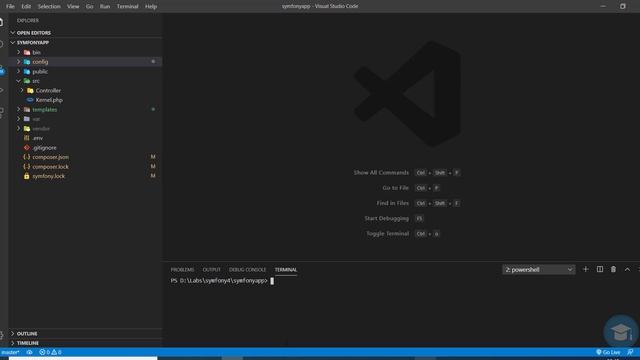Open the .gitignore file
Viewport: 640px width, 360px height.
pyautogui.click(x=44, y=147)
